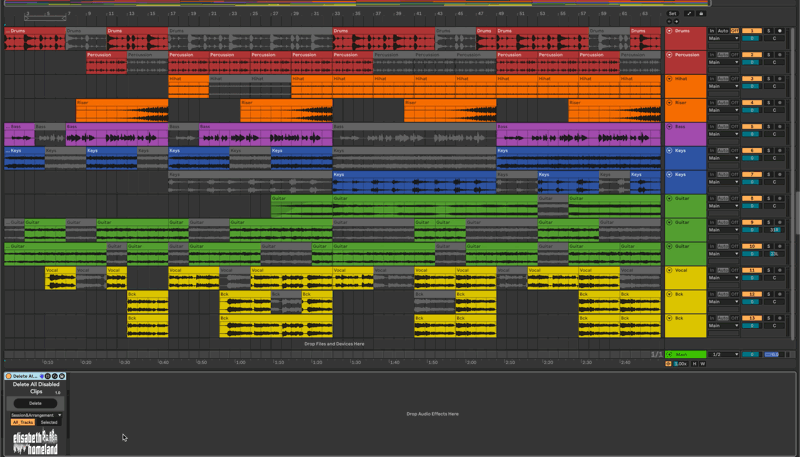Screen dimensions: 800x457
Task: Click Drop Audio Effects Here area
Action: pyautogui.click(x=432, y=414)
